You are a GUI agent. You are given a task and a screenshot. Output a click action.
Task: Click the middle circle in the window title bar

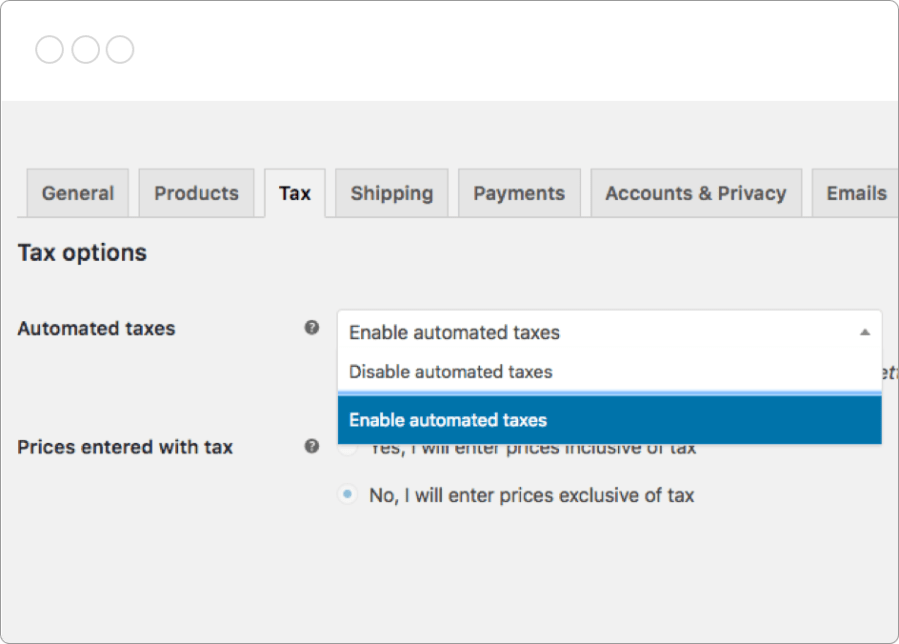(x=85, y=50)
